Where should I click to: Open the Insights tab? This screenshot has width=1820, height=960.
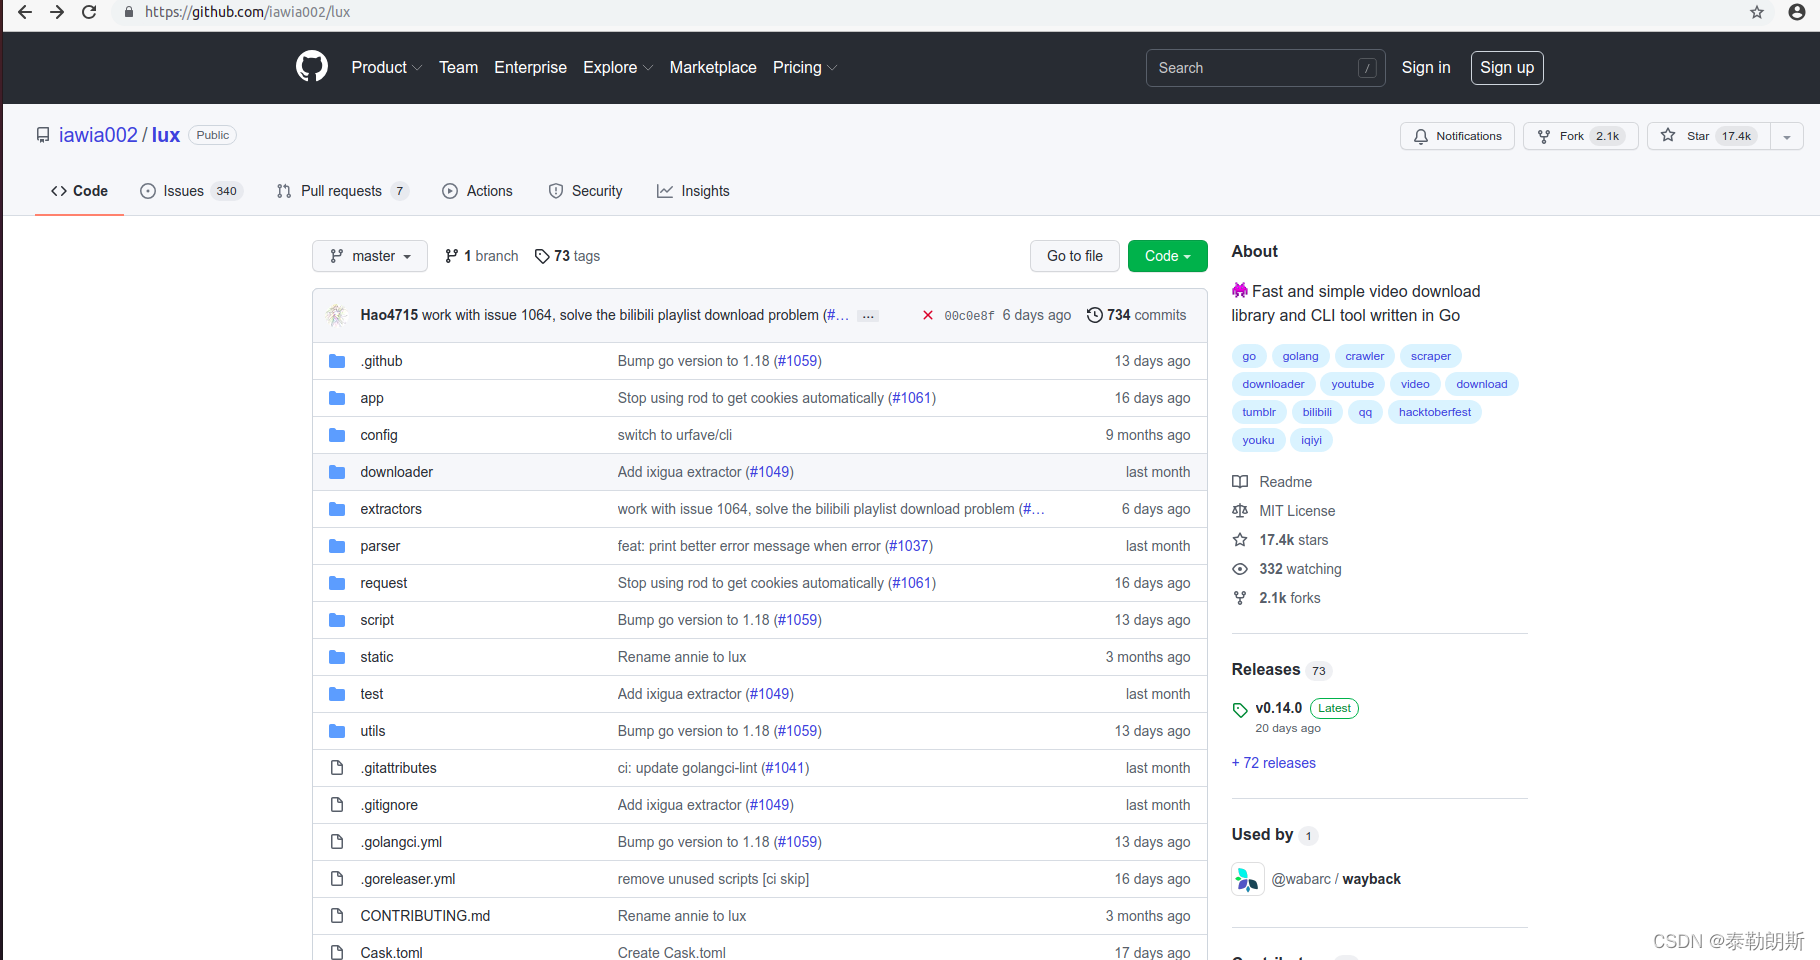coord(693,191)
